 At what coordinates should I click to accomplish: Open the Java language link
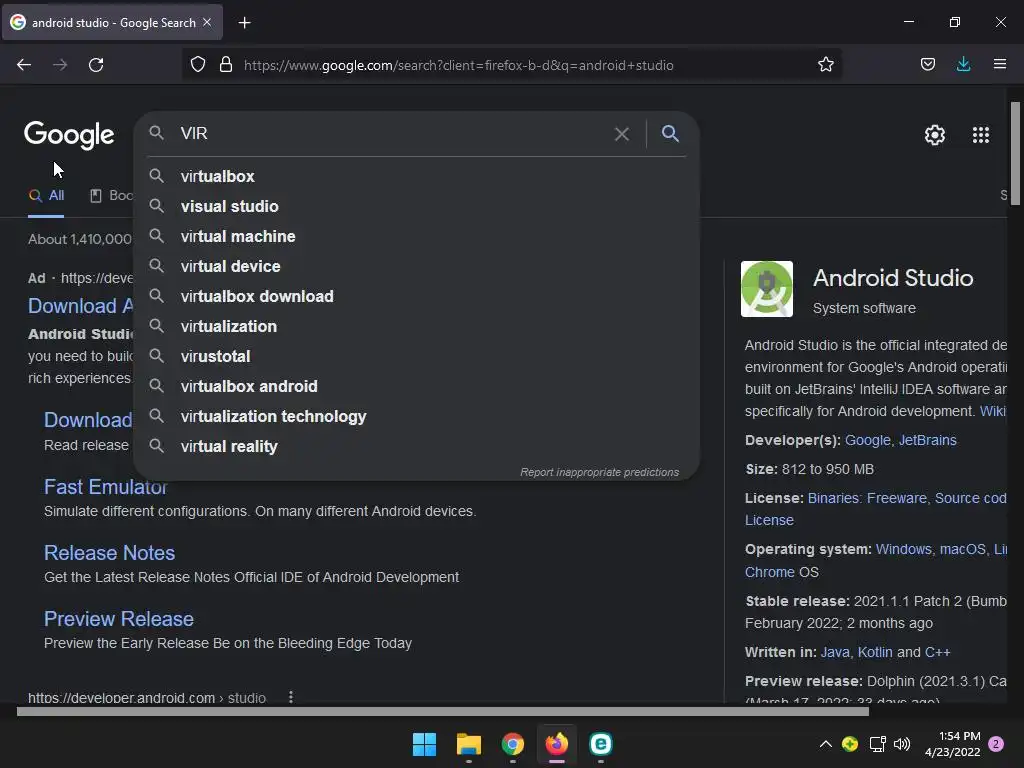point(835,652)
